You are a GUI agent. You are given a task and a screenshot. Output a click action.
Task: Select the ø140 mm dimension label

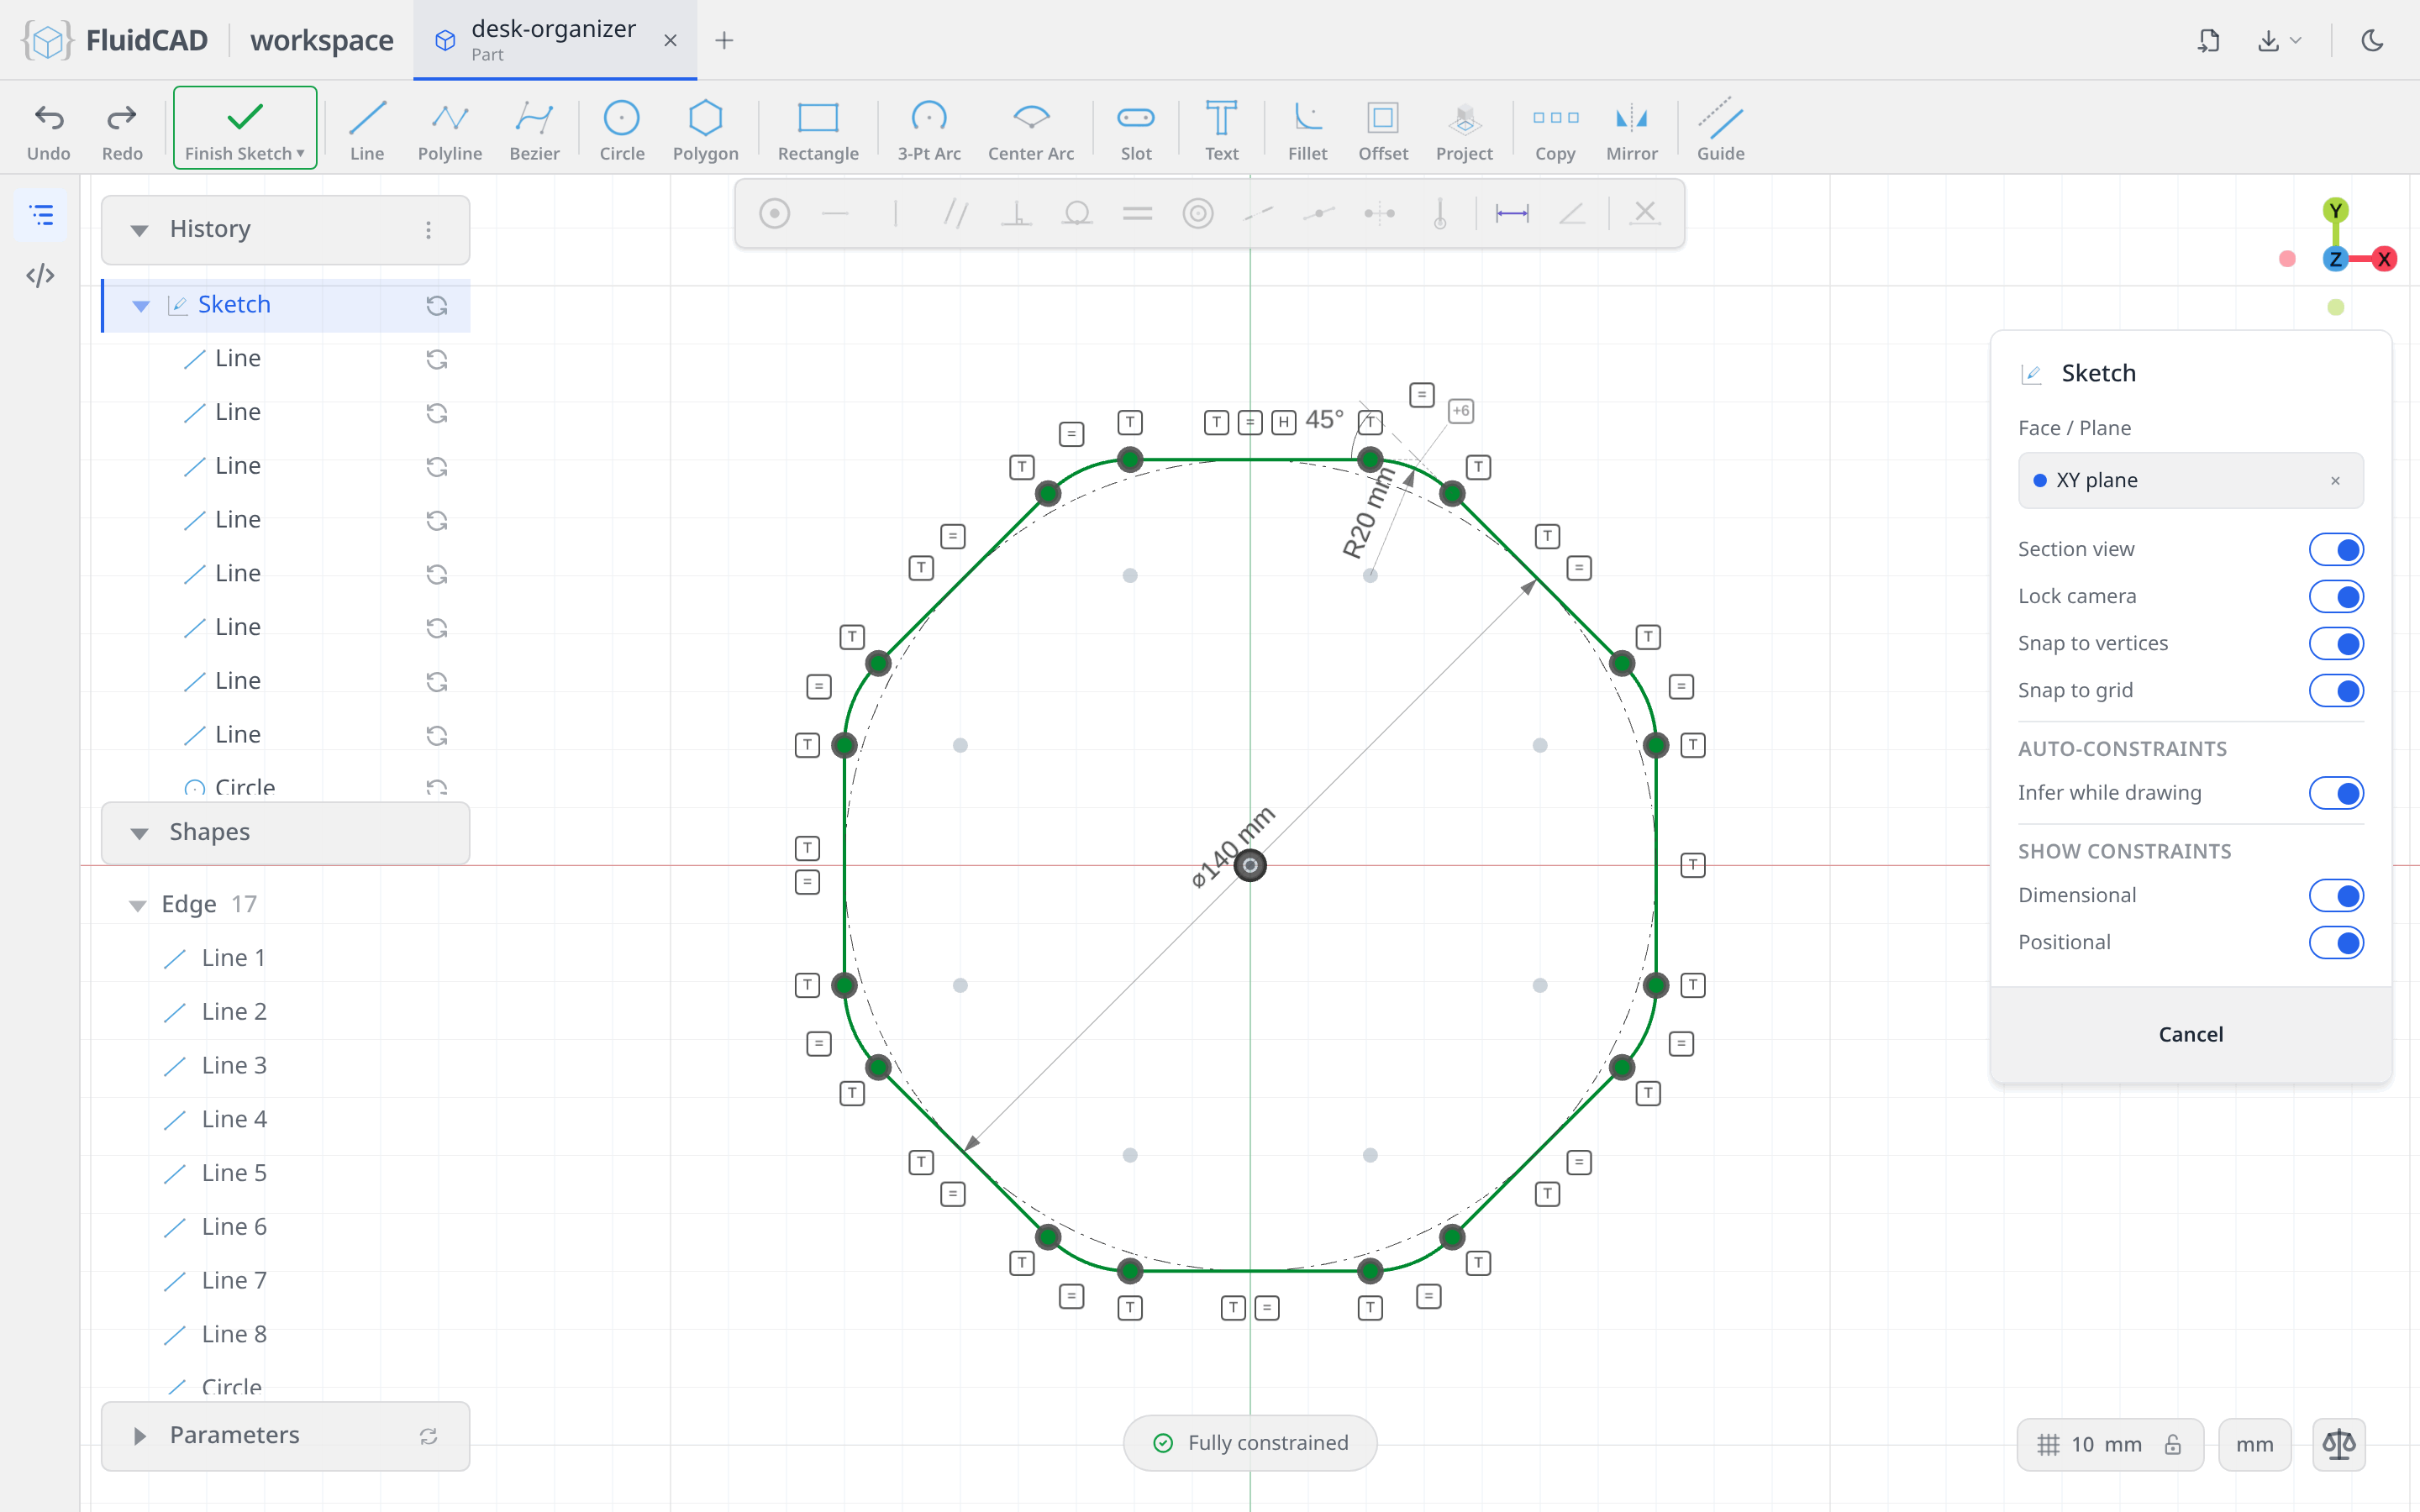pos(1233,847)
